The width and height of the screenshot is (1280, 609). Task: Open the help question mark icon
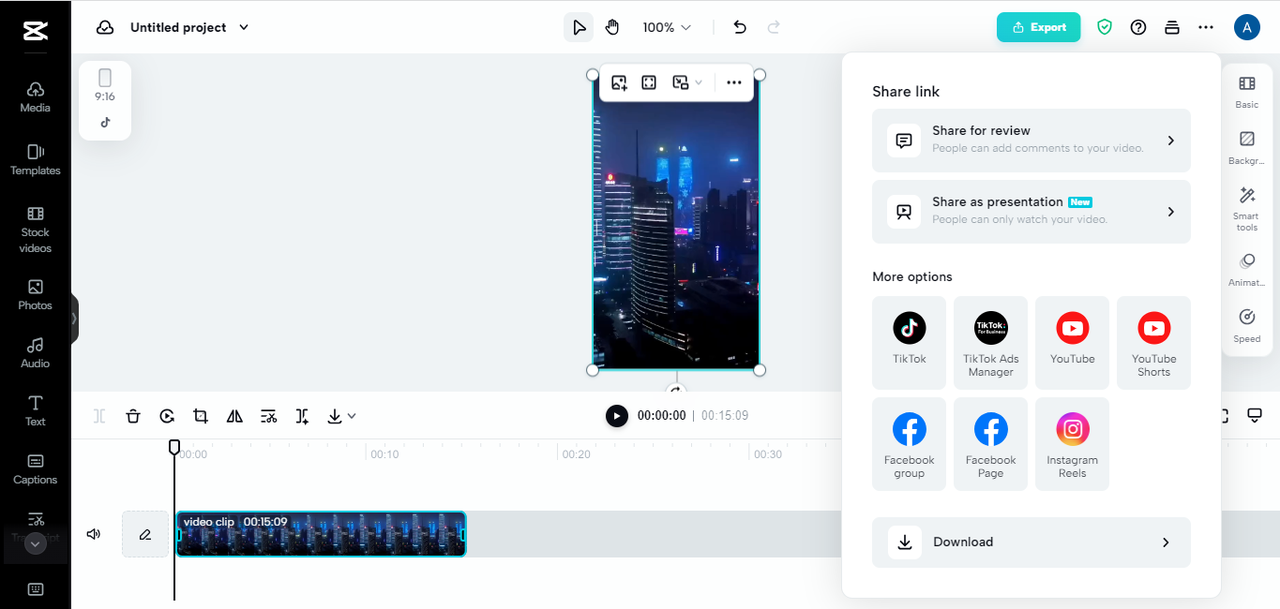(1138, 27)
